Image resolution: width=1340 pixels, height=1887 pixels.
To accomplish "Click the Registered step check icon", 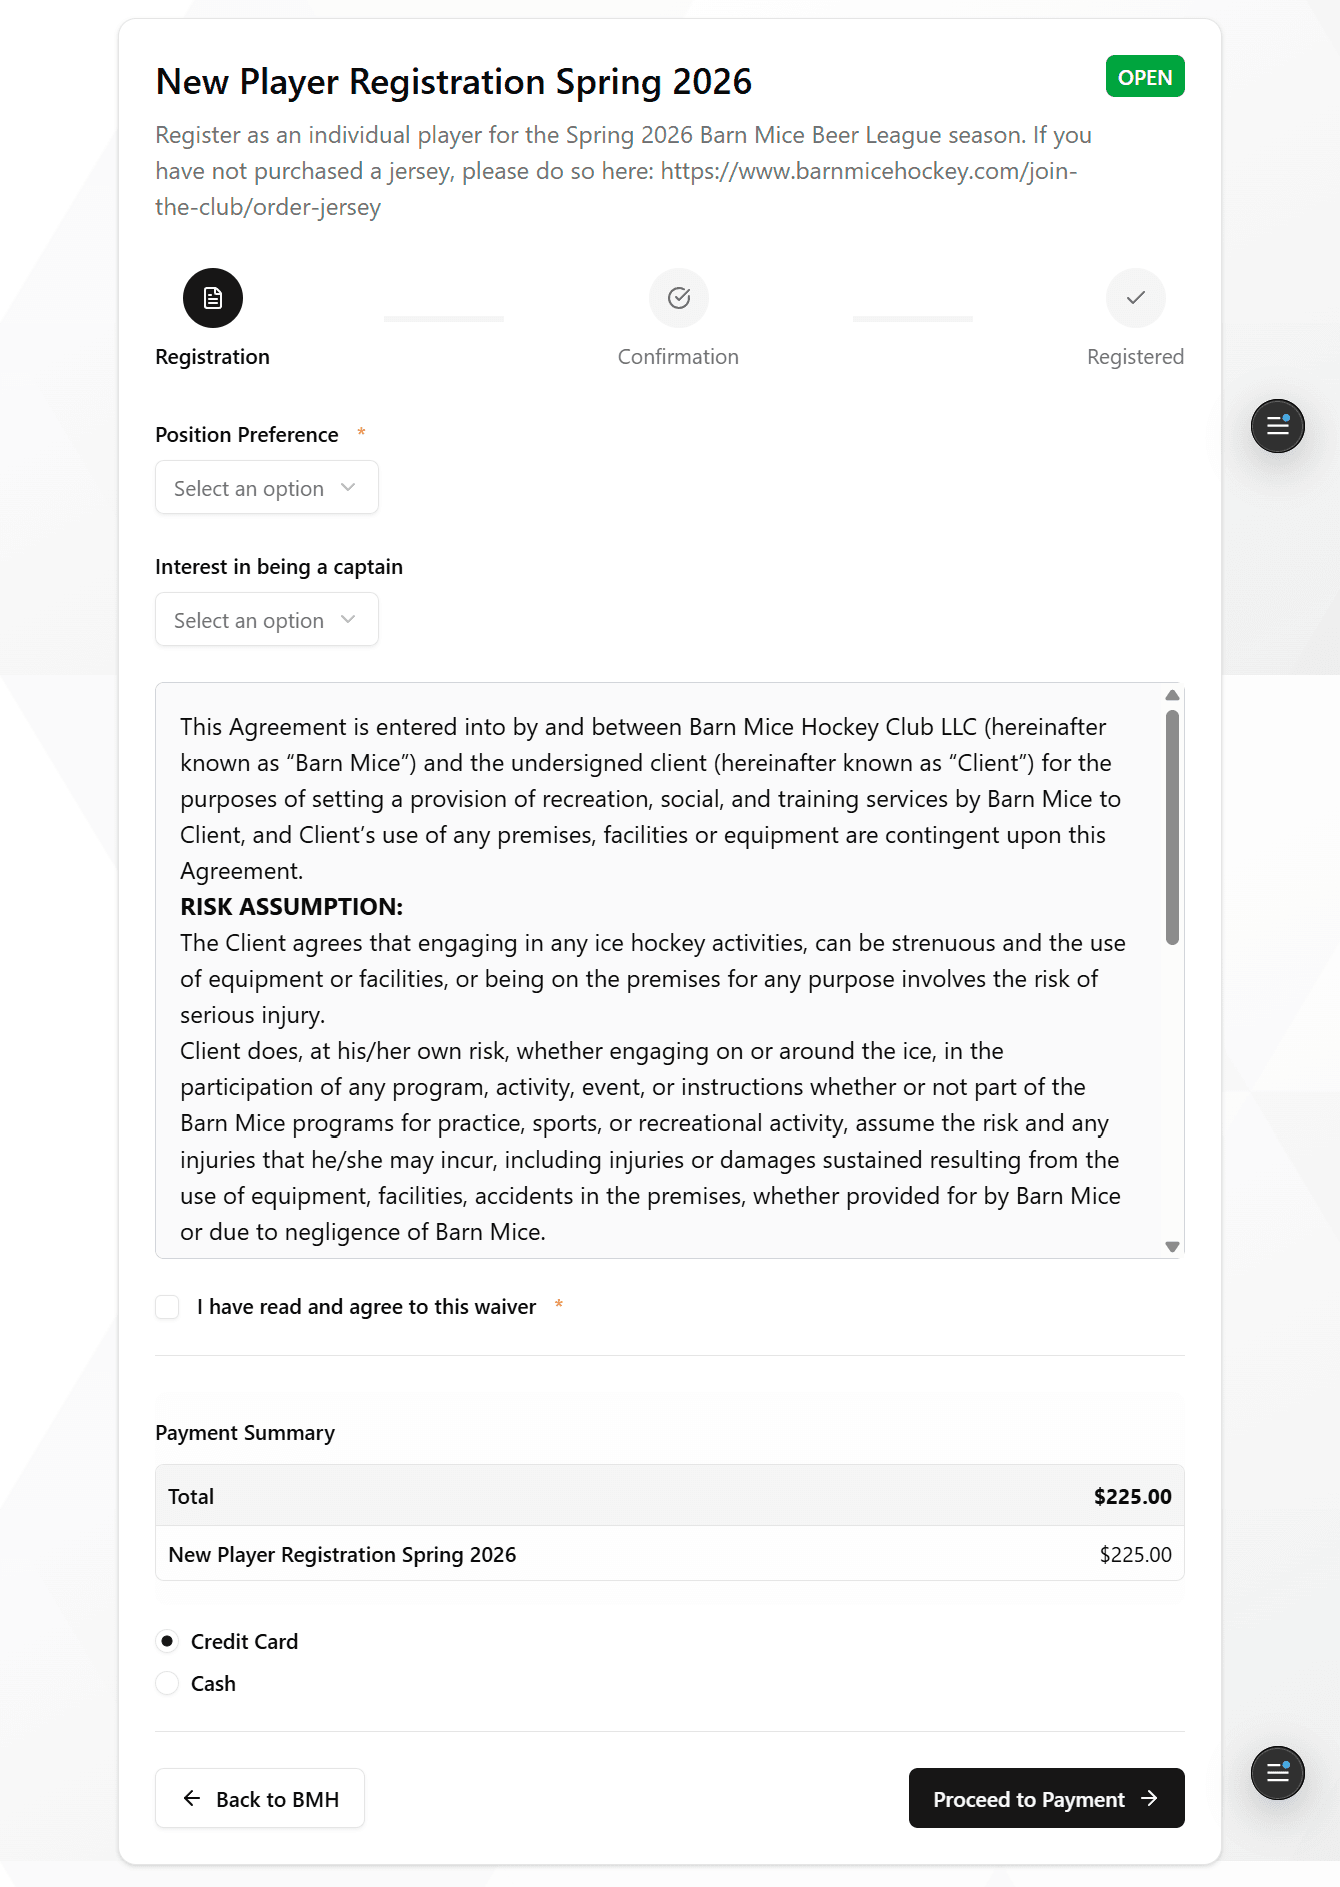I will [1135, 297].
